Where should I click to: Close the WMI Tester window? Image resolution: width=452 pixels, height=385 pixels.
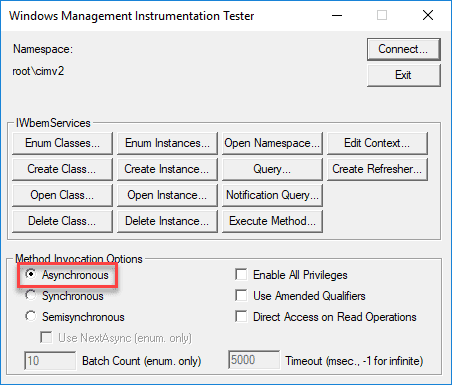(x=428, y=15)
